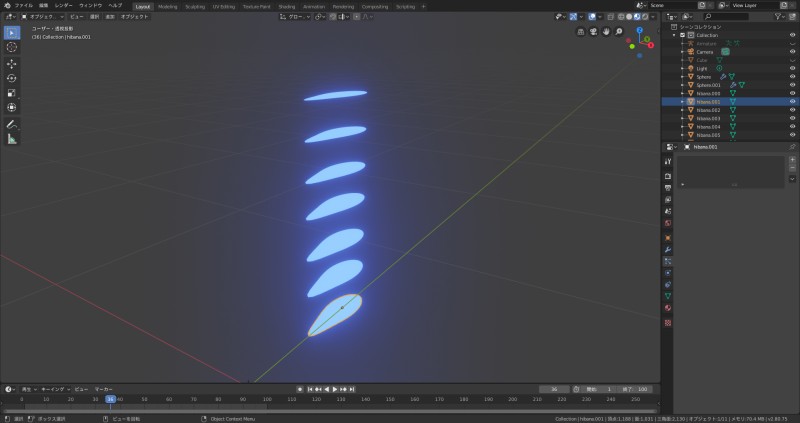
Task: Open the Material properties sphere tab
Action: 668,308
